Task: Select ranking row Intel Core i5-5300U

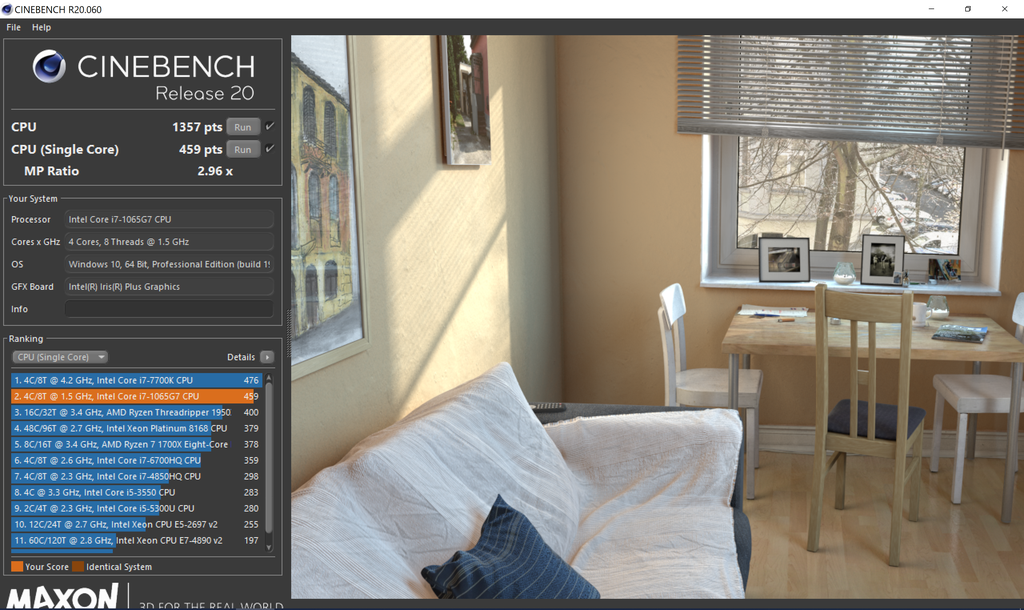Action: (136, 508)
